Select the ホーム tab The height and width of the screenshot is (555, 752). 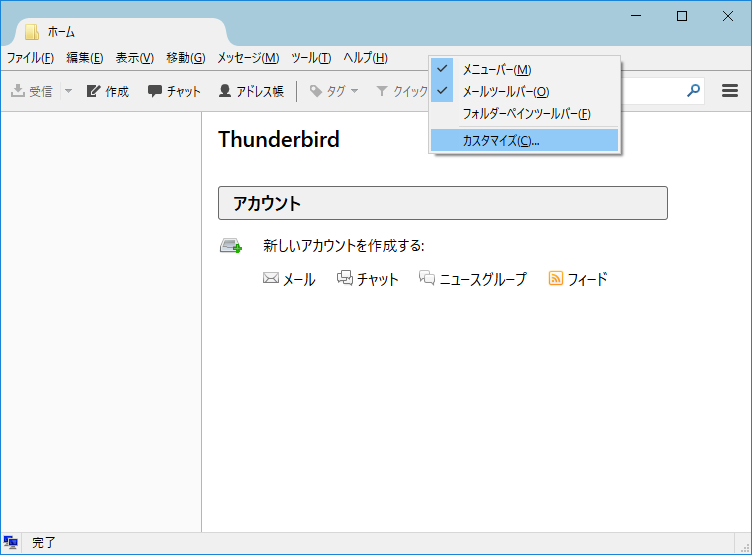pos(120,32)
